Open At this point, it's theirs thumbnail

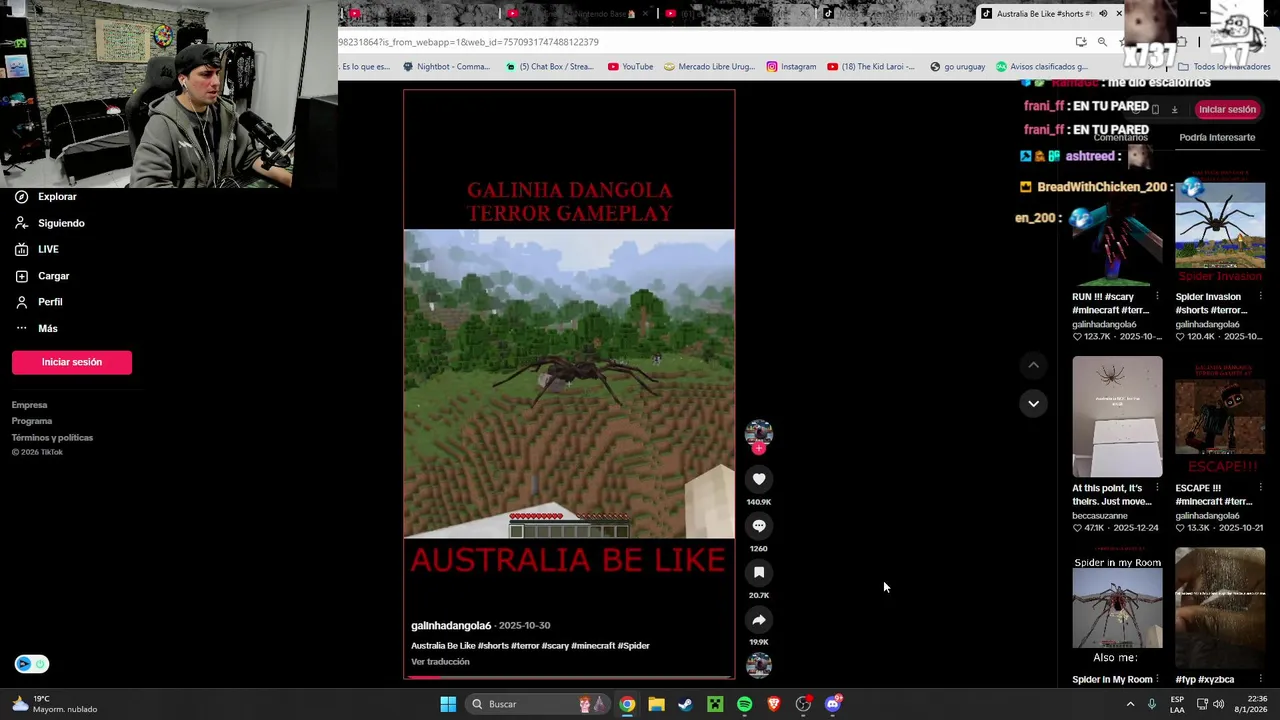point(1117,417)
